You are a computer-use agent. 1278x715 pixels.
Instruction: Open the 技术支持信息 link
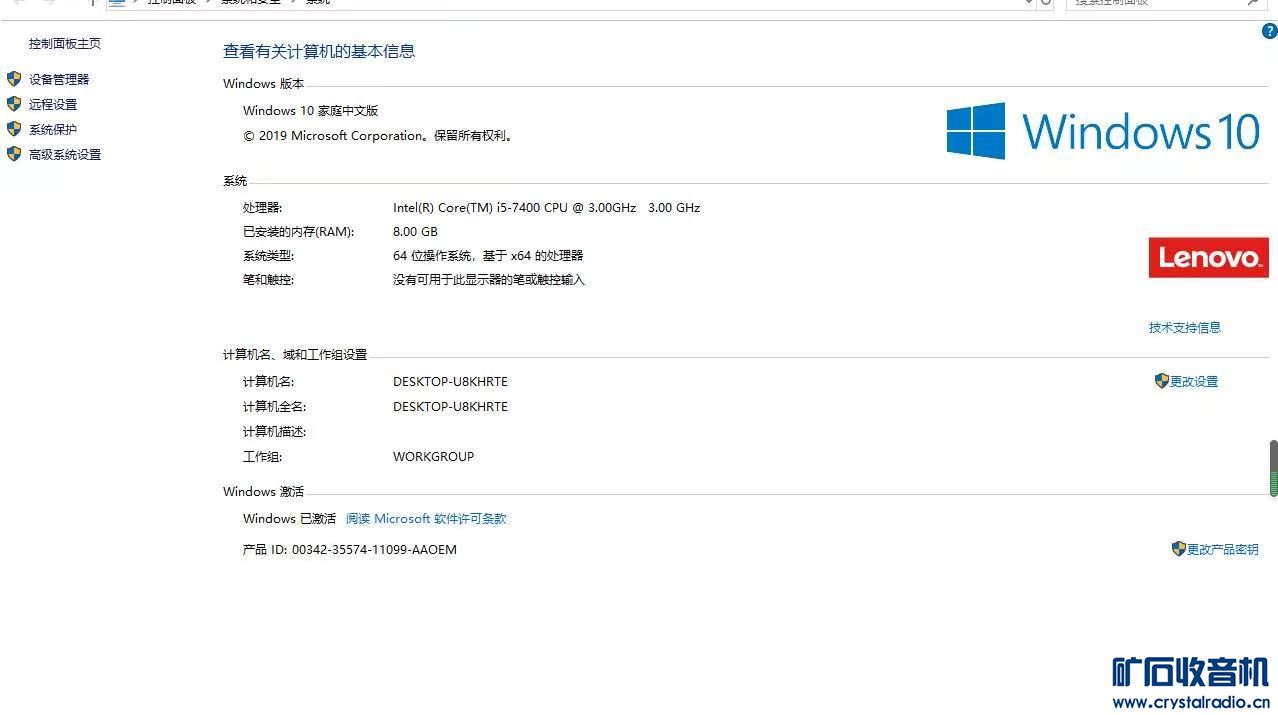(1185, 327)
